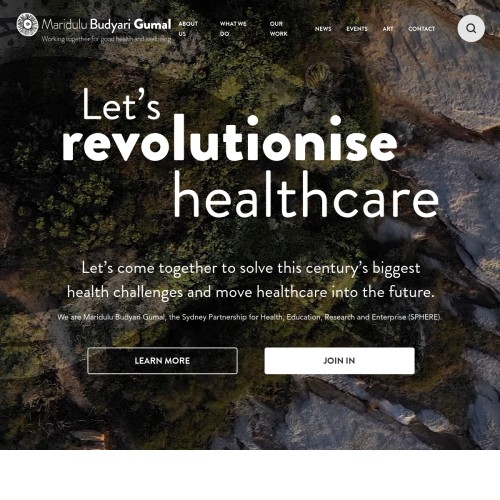Click the 'healthcare' headline word
Screen dimensions: 500x500
click(x=306, y=194)
